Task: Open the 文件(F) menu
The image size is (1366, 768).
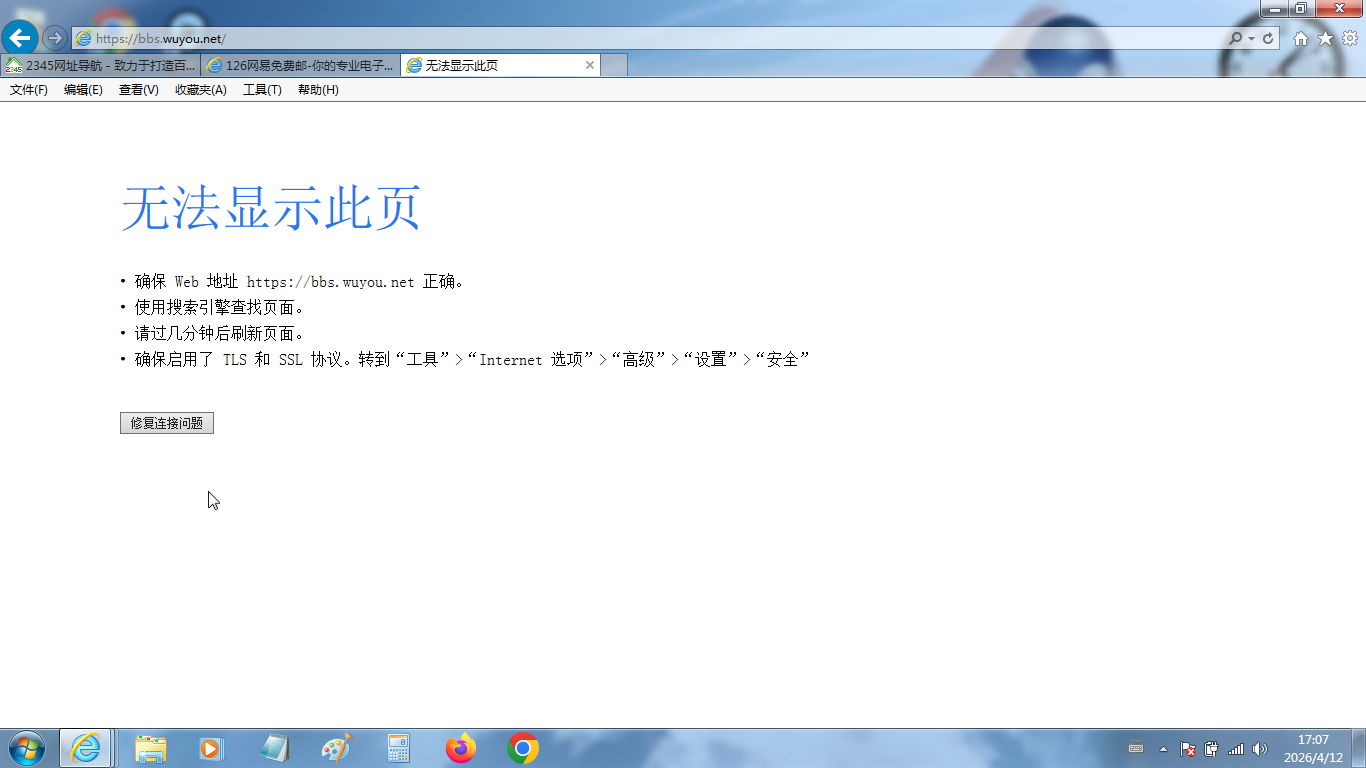Action: pos(29,90)
